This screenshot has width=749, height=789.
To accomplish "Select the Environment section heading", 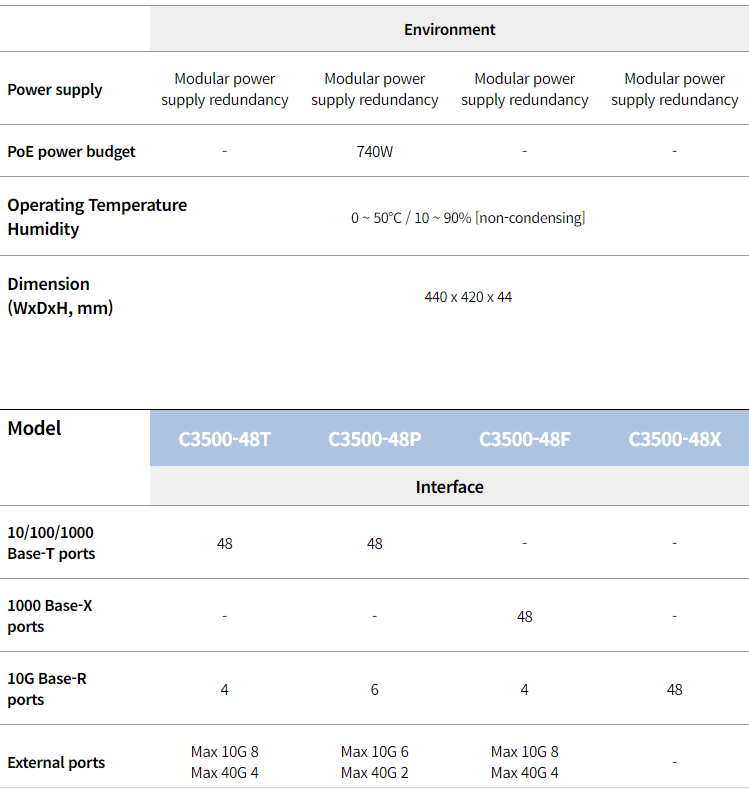I will coord(450,30).
